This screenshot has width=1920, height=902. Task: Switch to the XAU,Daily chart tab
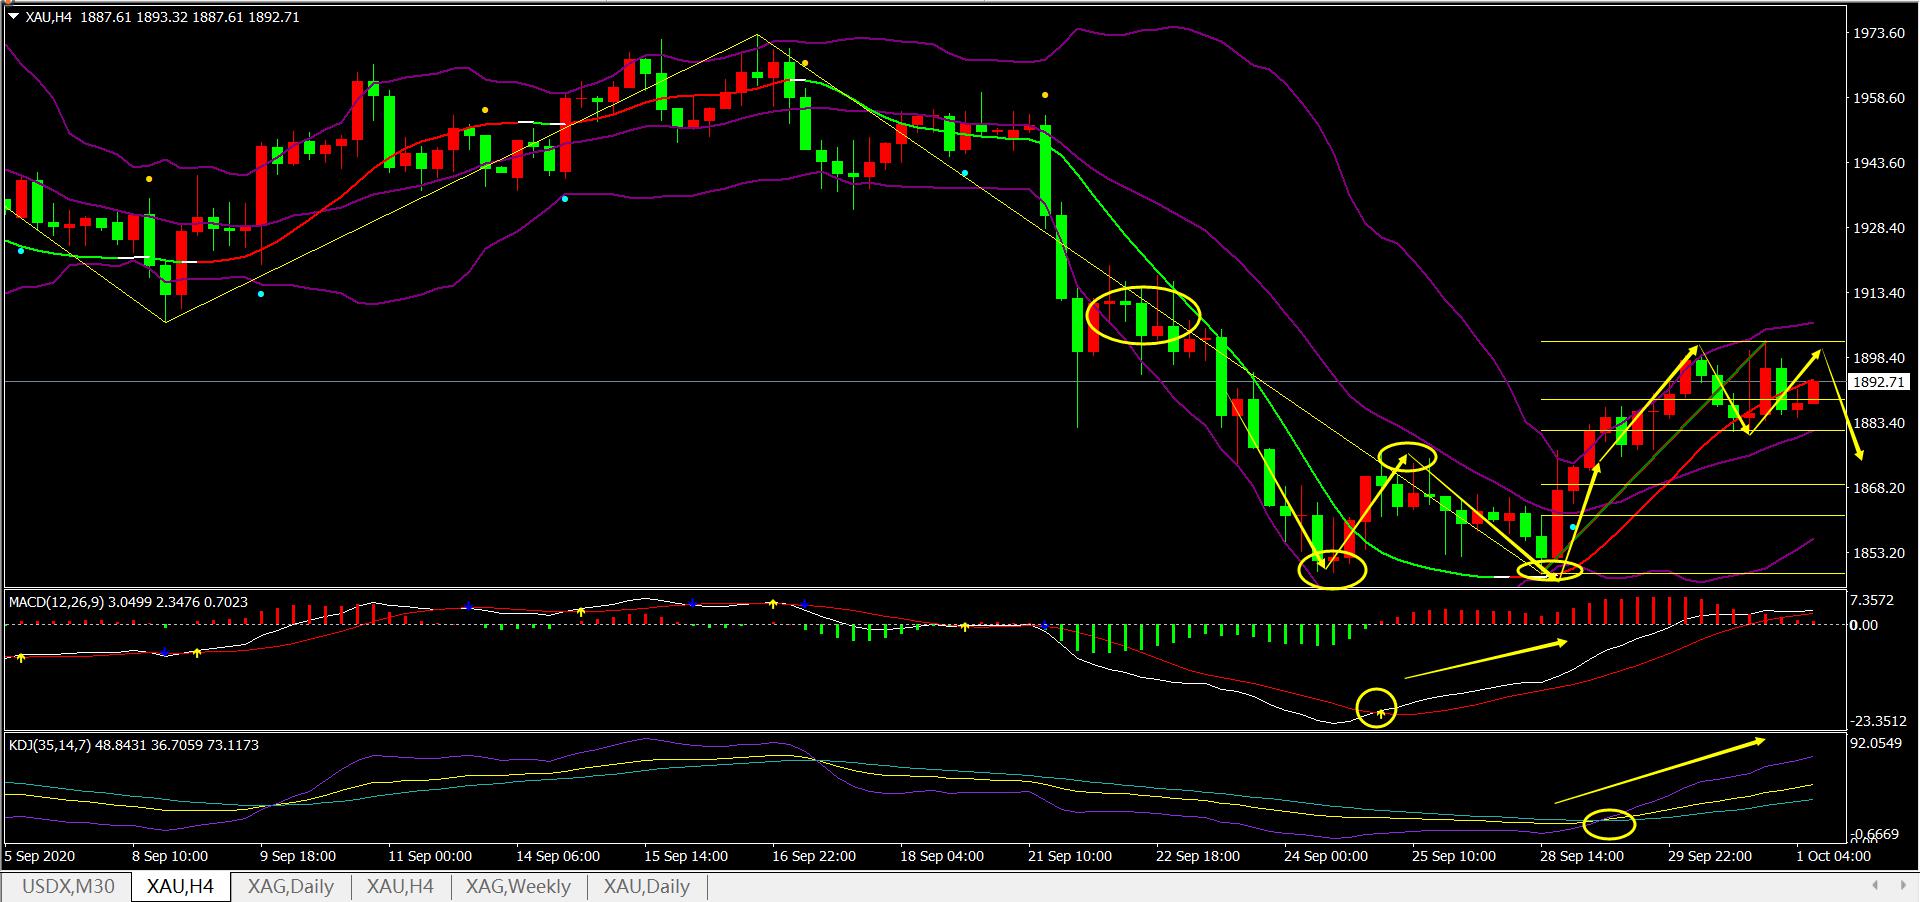[x=646, y=886]
